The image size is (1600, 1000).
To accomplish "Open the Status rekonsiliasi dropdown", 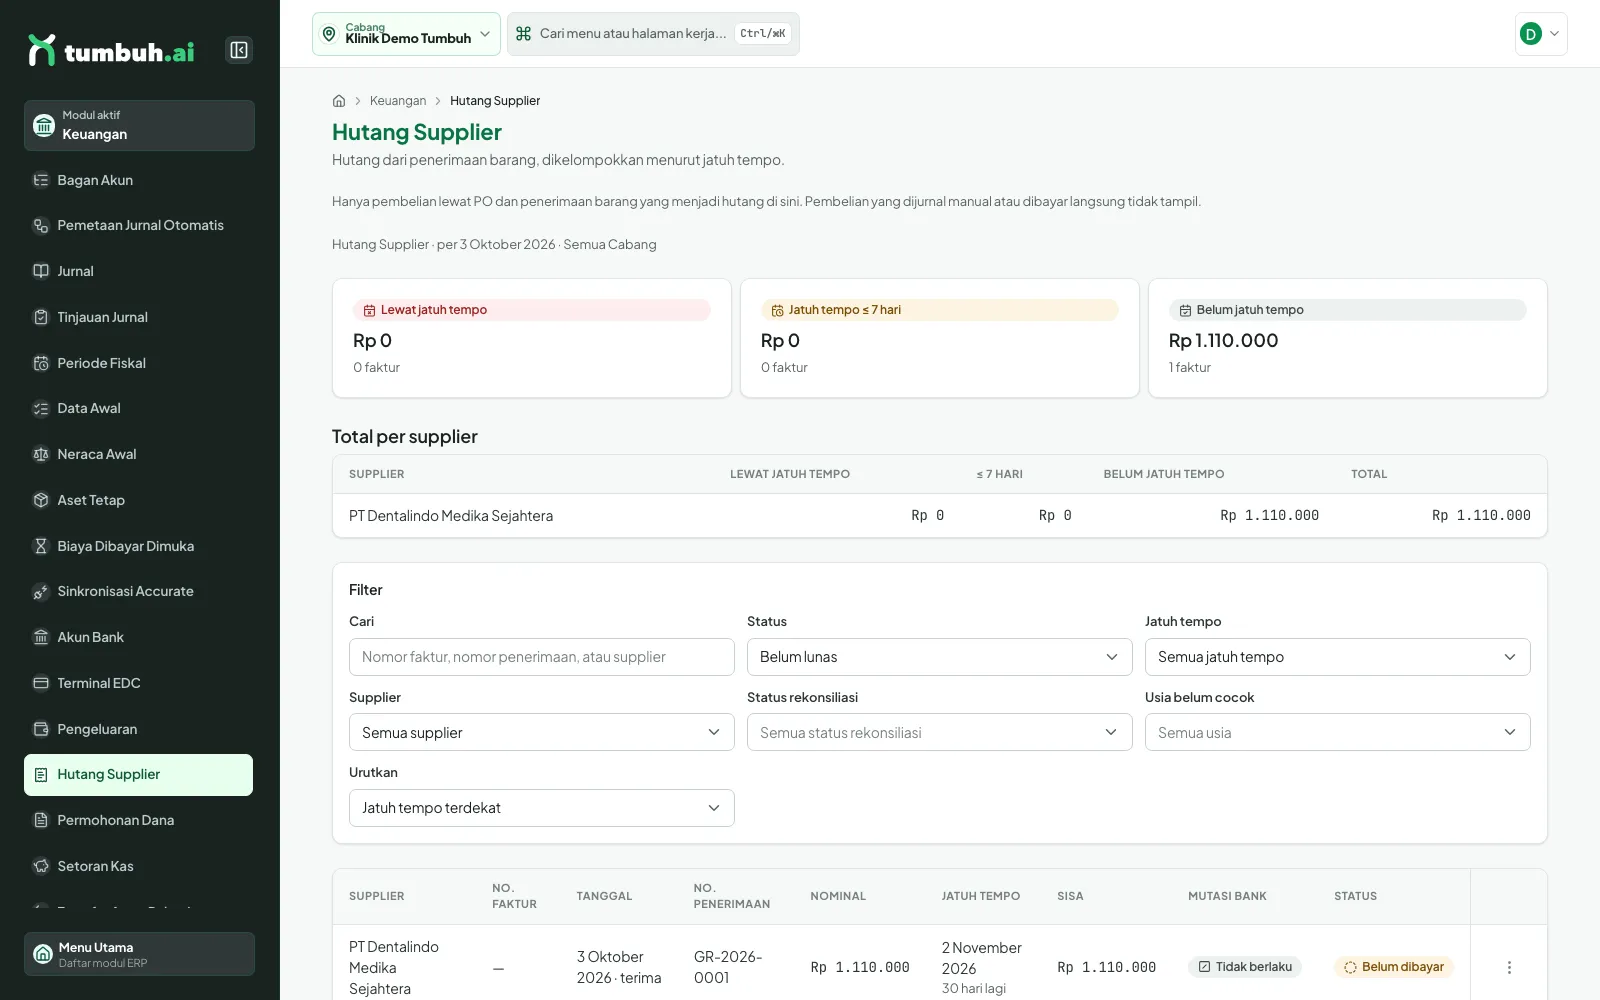I will coord(940,732).
